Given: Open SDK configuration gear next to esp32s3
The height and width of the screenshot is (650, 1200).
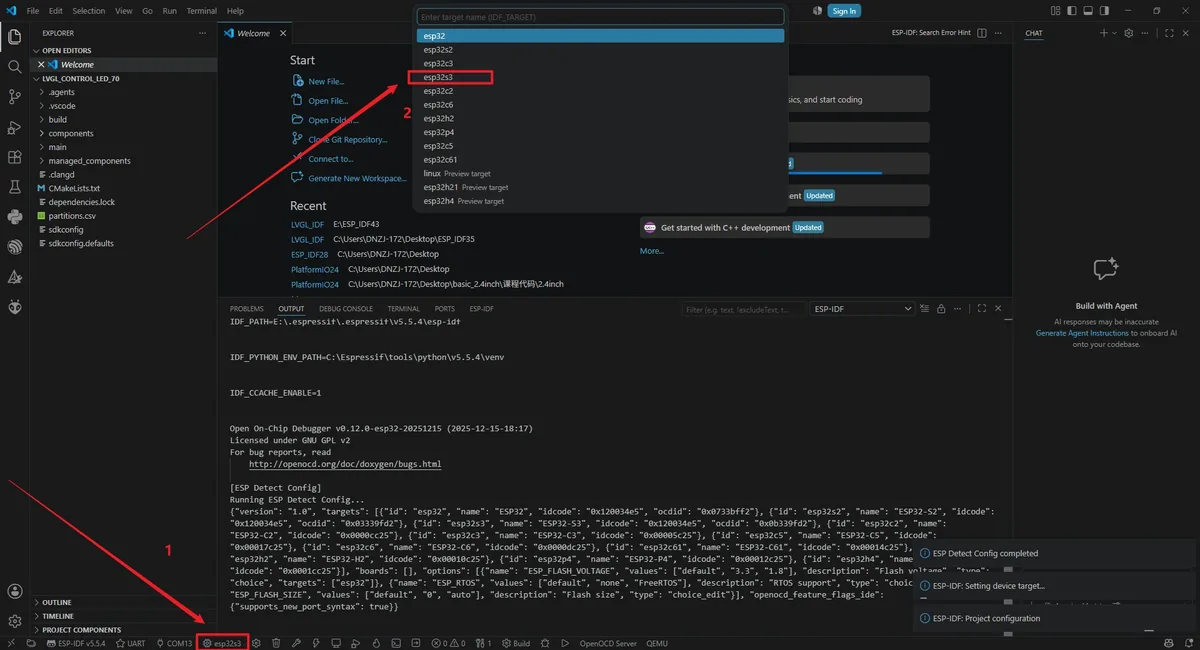Looking at the screenshot, I should [255, 643].
